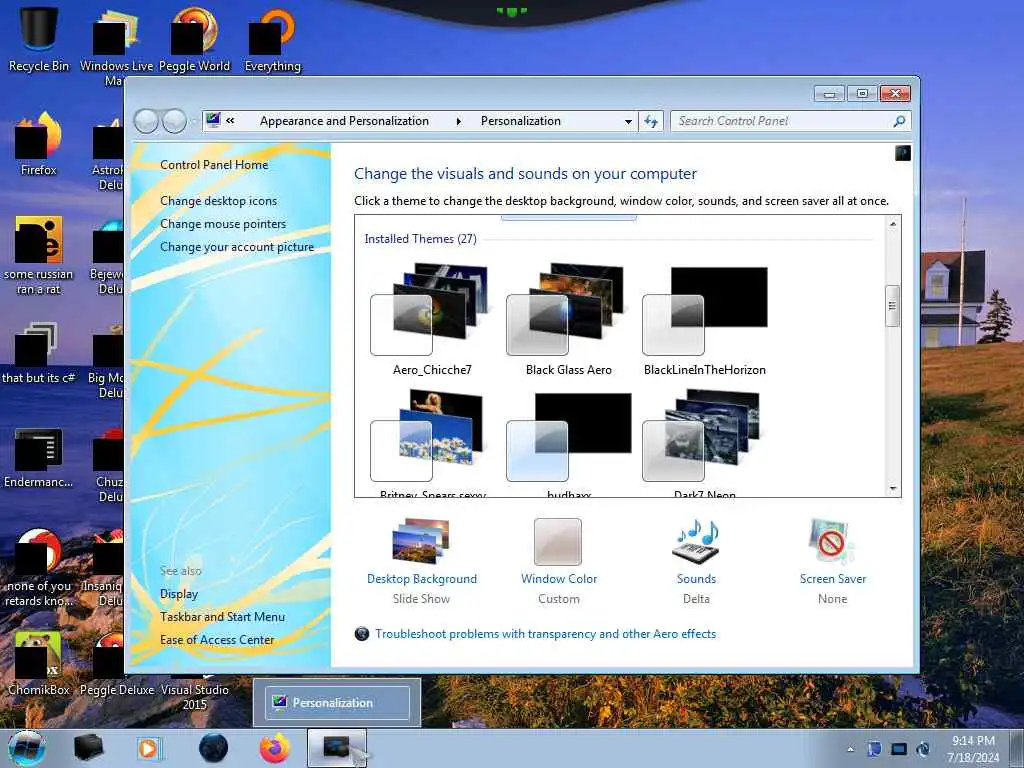Open 'some russian ran a rat' desktop icon

point(39,255)
